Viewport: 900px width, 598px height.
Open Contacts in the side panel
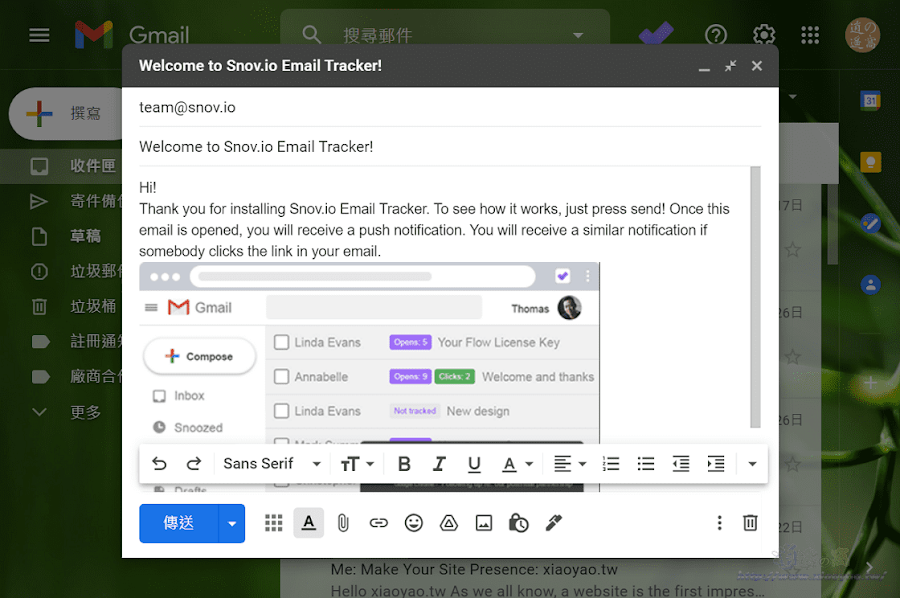pos(871,284)
